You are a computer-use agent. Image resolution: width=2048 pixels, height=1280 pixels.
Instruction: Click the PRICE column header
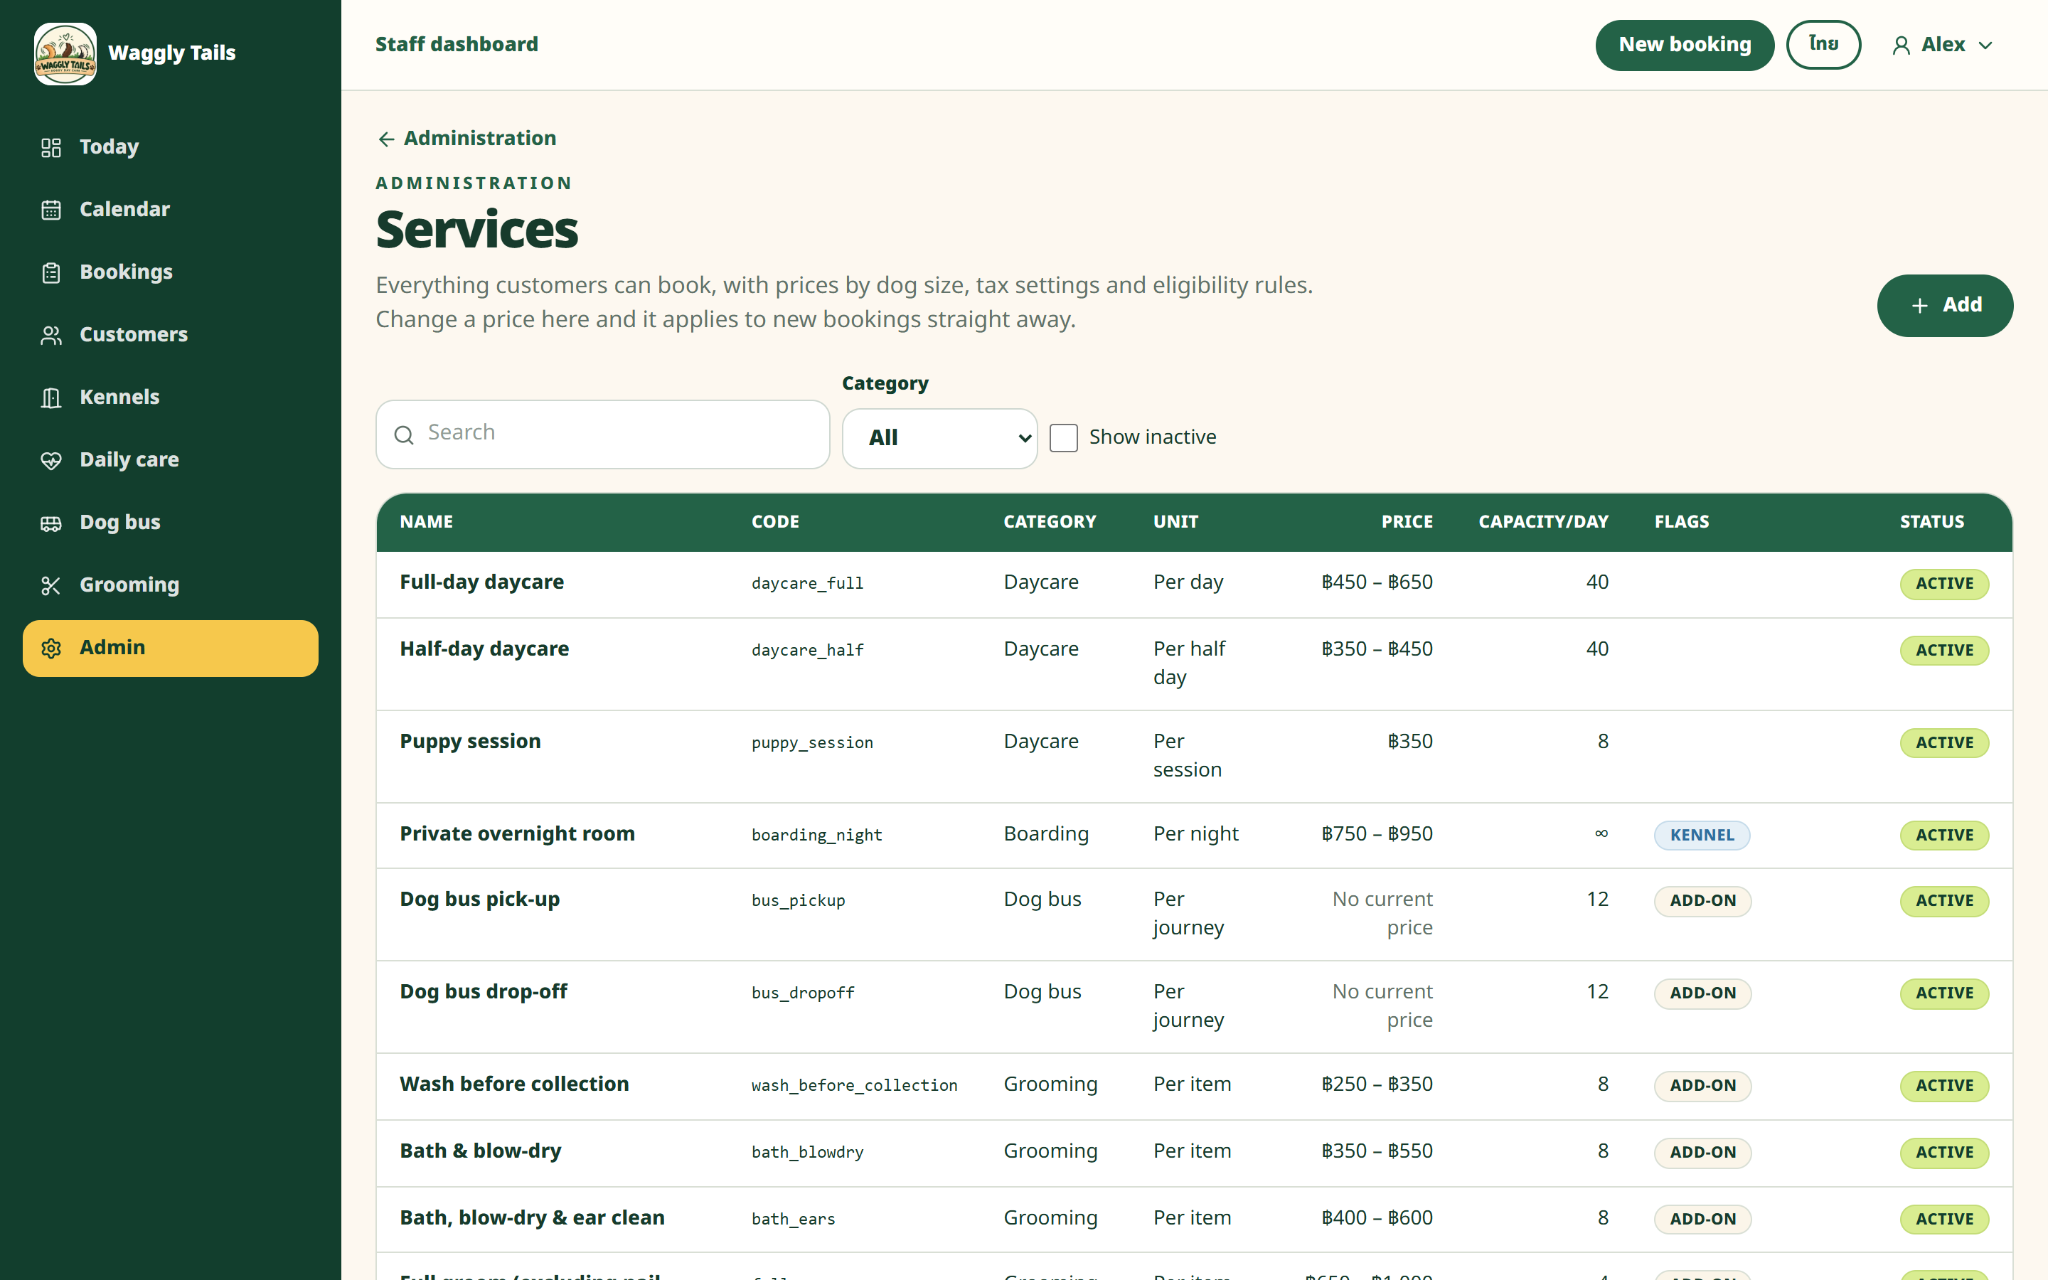[1407, 522]
